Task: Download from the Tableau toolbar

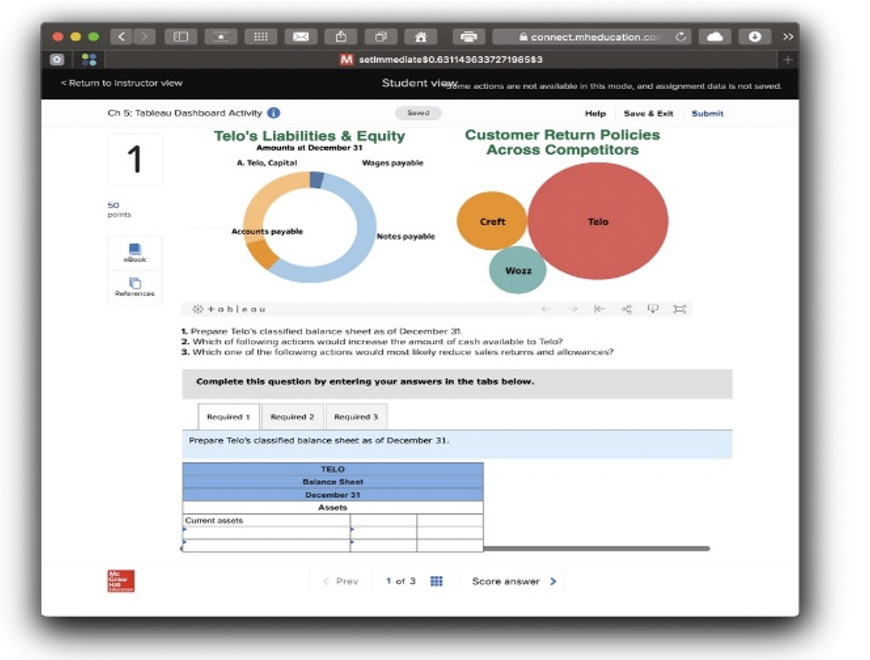Action: point(652,309)
